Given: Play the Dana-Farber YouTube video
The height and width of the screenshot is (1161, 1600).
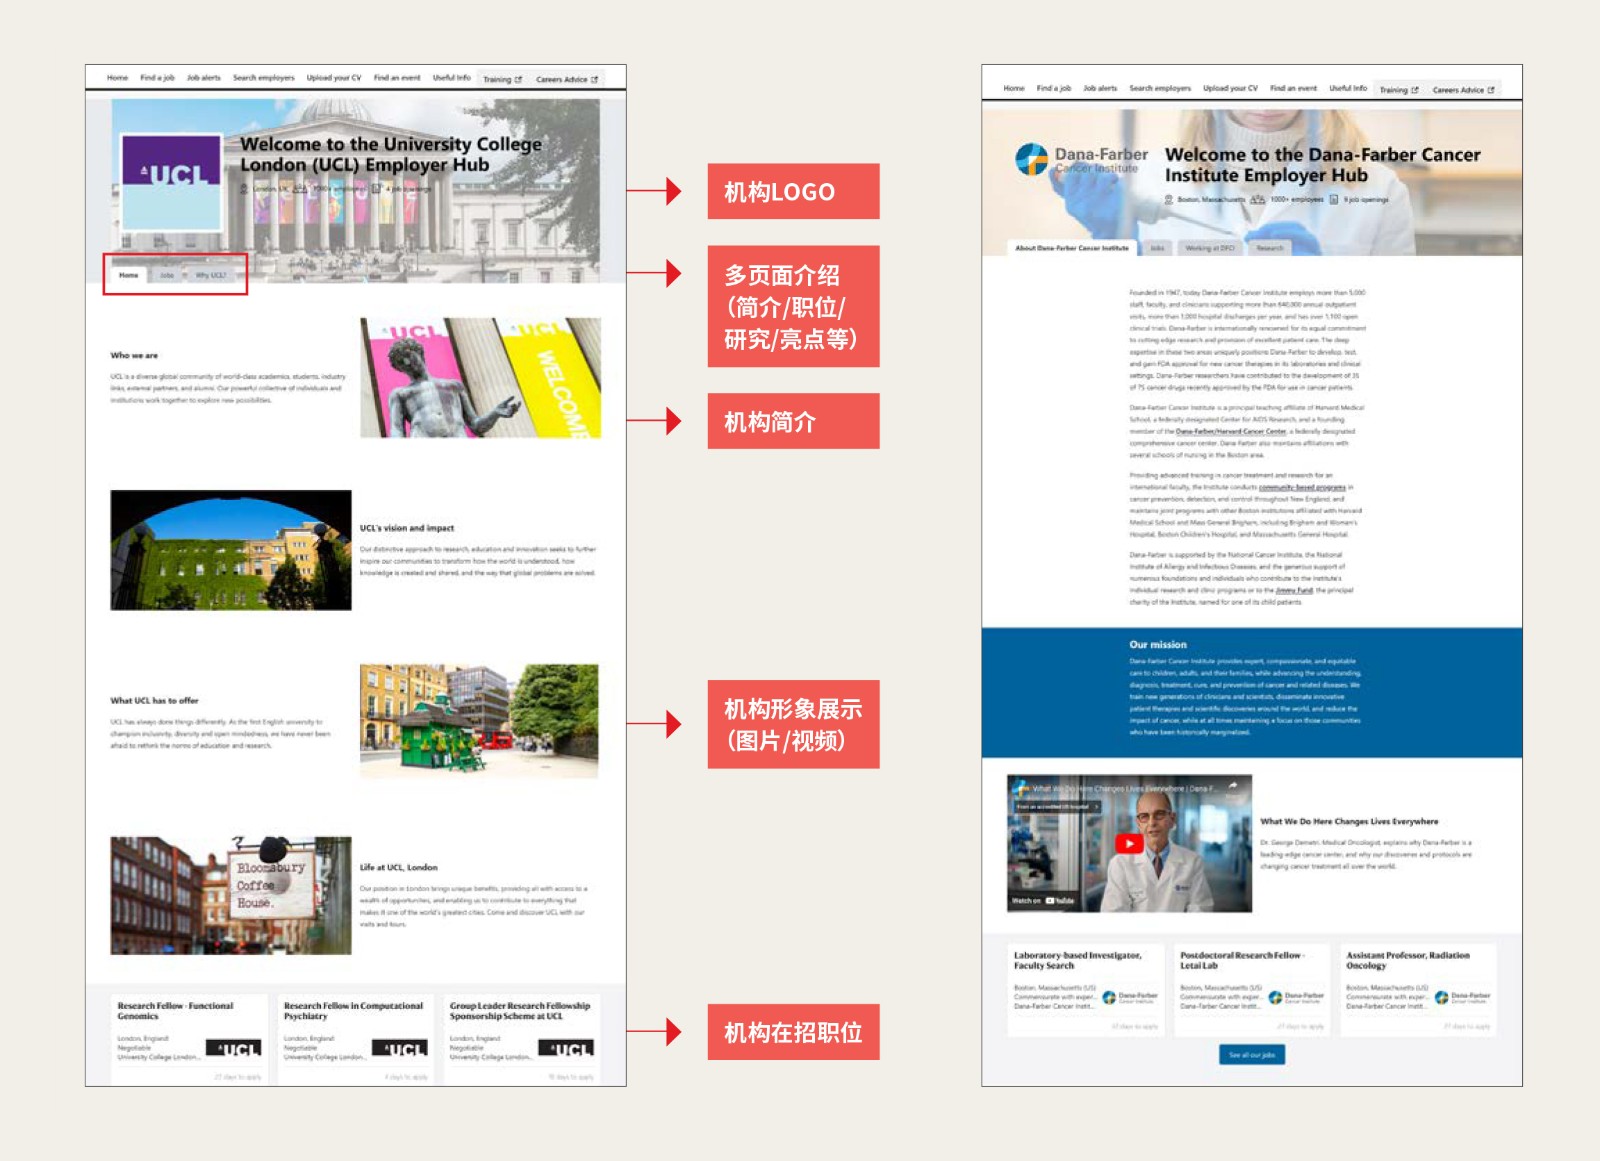Looking at the screenshot, I should pos(1129,843).
